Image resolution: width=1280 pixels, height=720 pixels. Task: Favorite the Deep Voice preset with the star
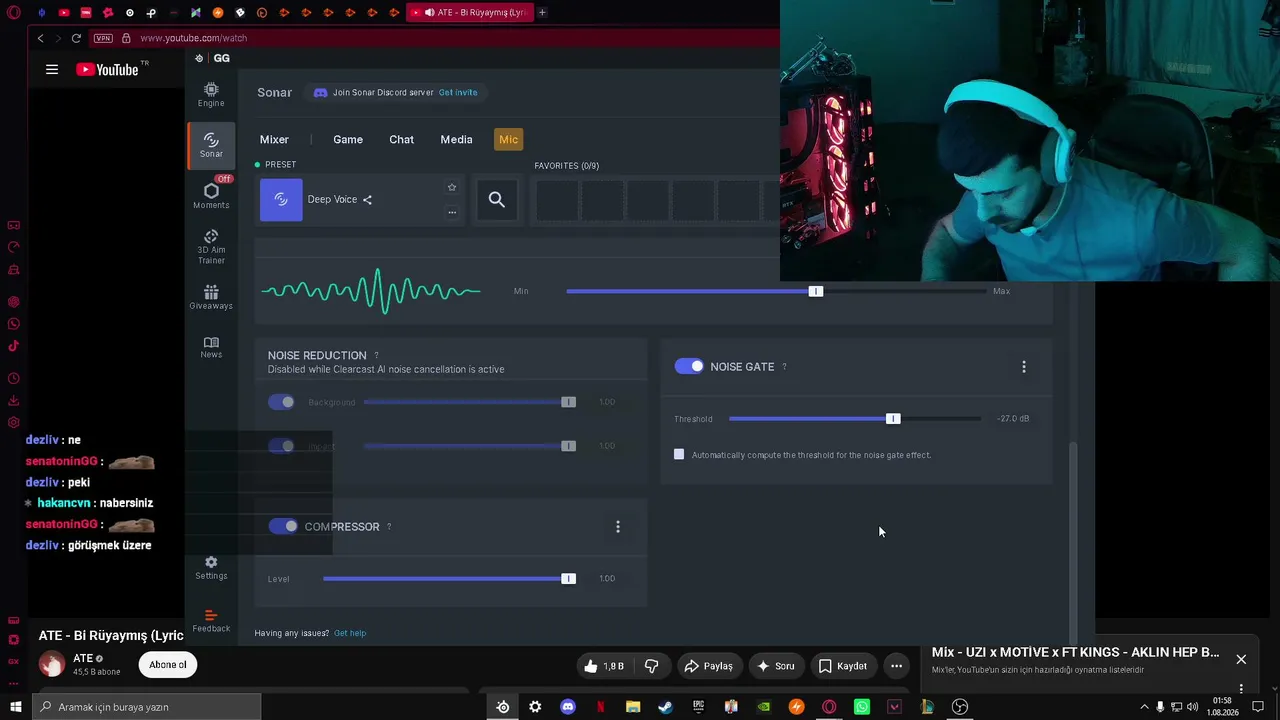(452, 187)
